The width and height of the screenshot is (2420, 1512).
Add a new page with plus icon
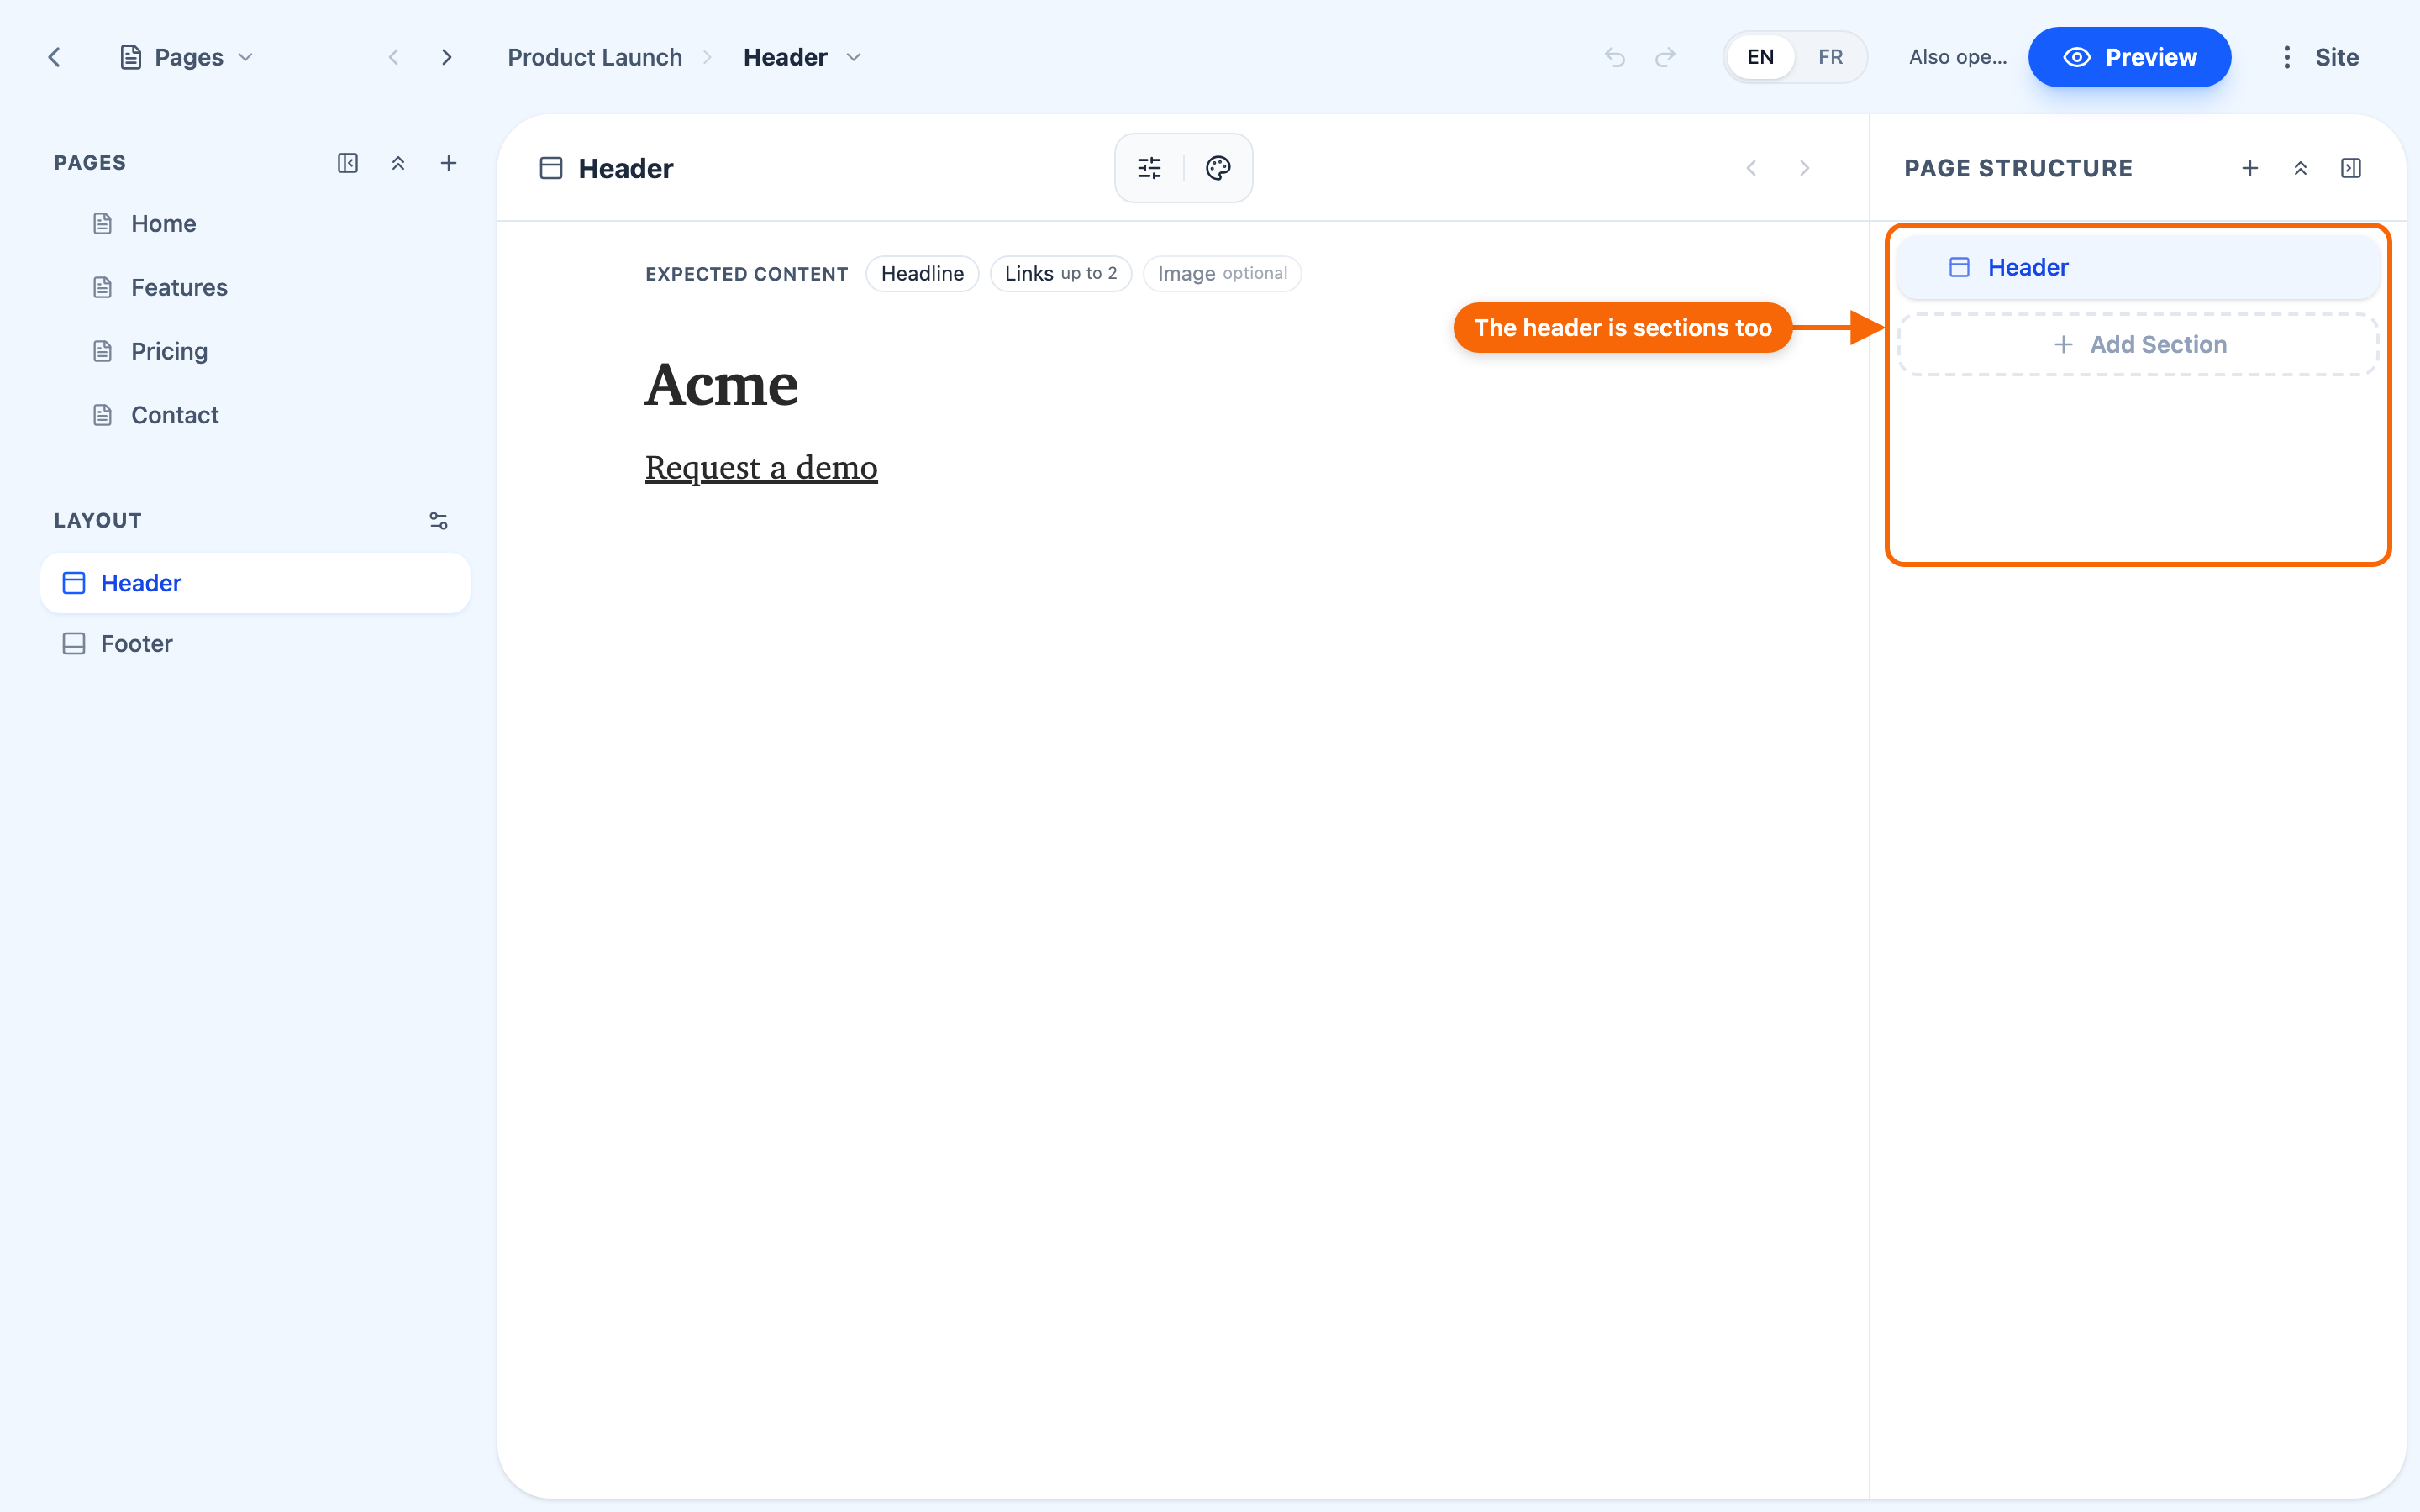coord(449,163)
